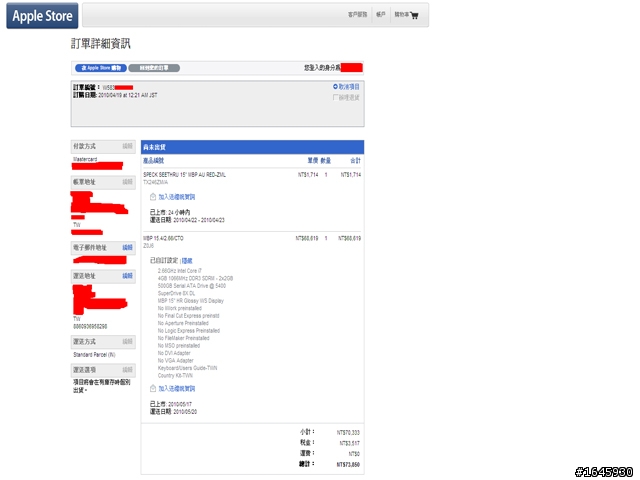Click the 500GB Serial ATA Drive line
This screenshot has width=640, height=480.
(191, 286)
